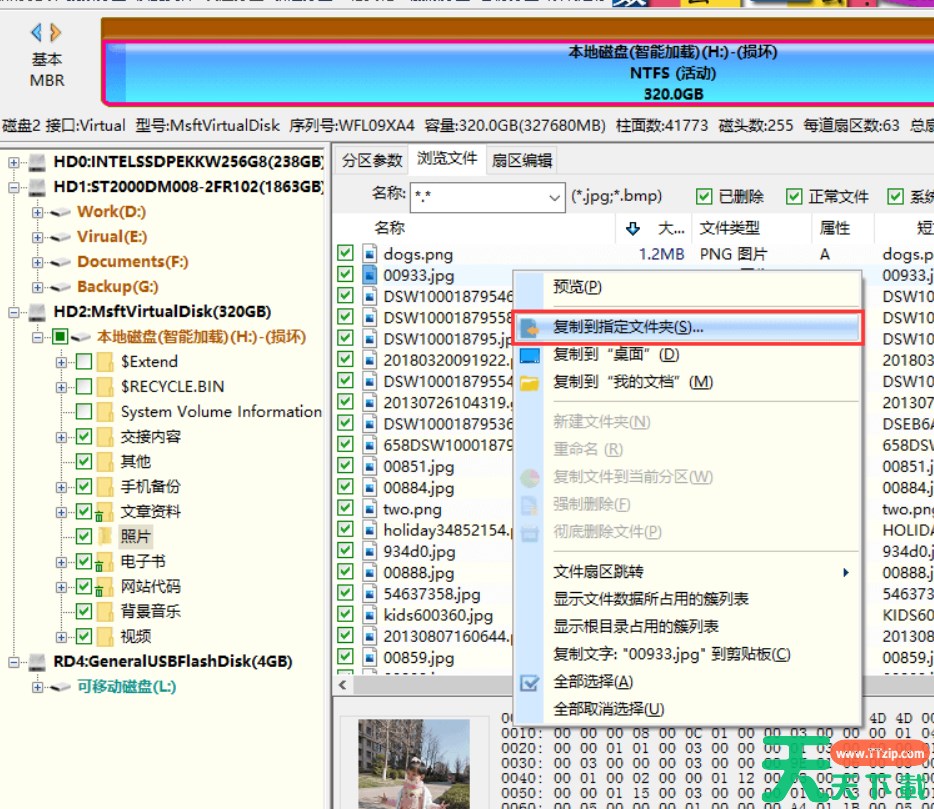Screen dimensions: 934x809
Task: Click the HD0 INTELSSD disk icon
Action: (37, 162)
